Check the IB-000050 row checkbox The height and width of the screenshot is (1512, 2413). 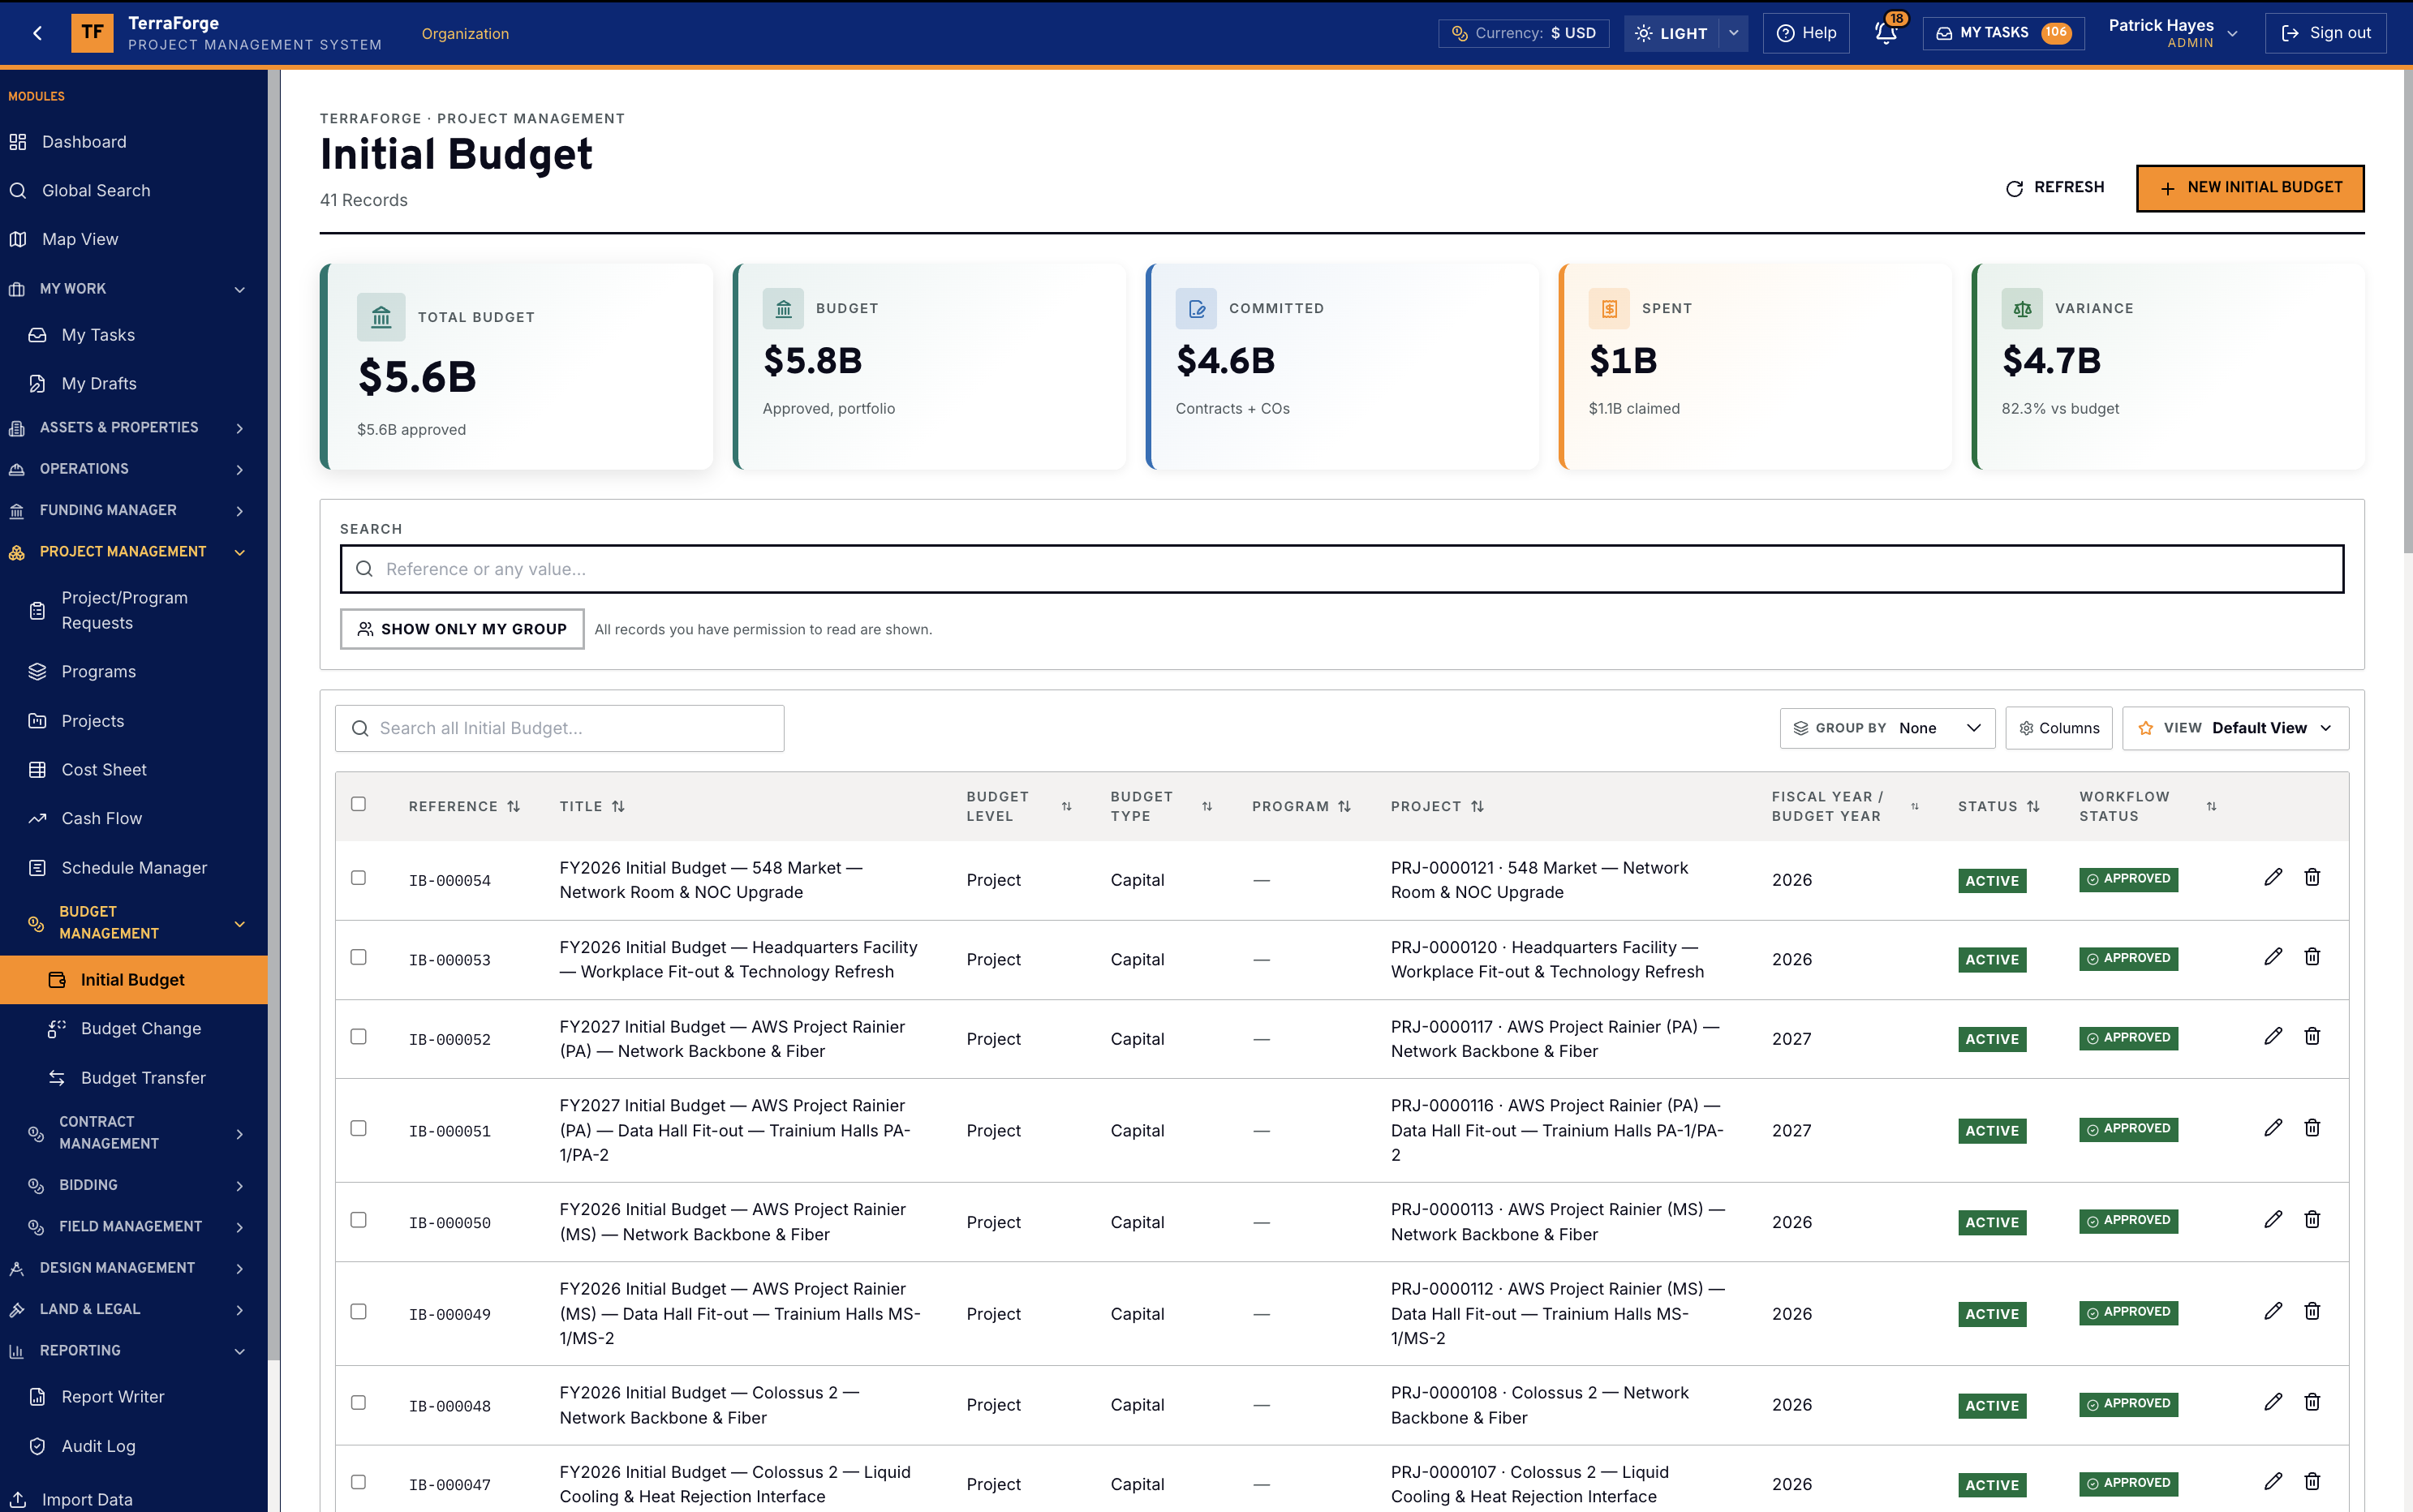pyautogui.click(x=358, y=1220)
